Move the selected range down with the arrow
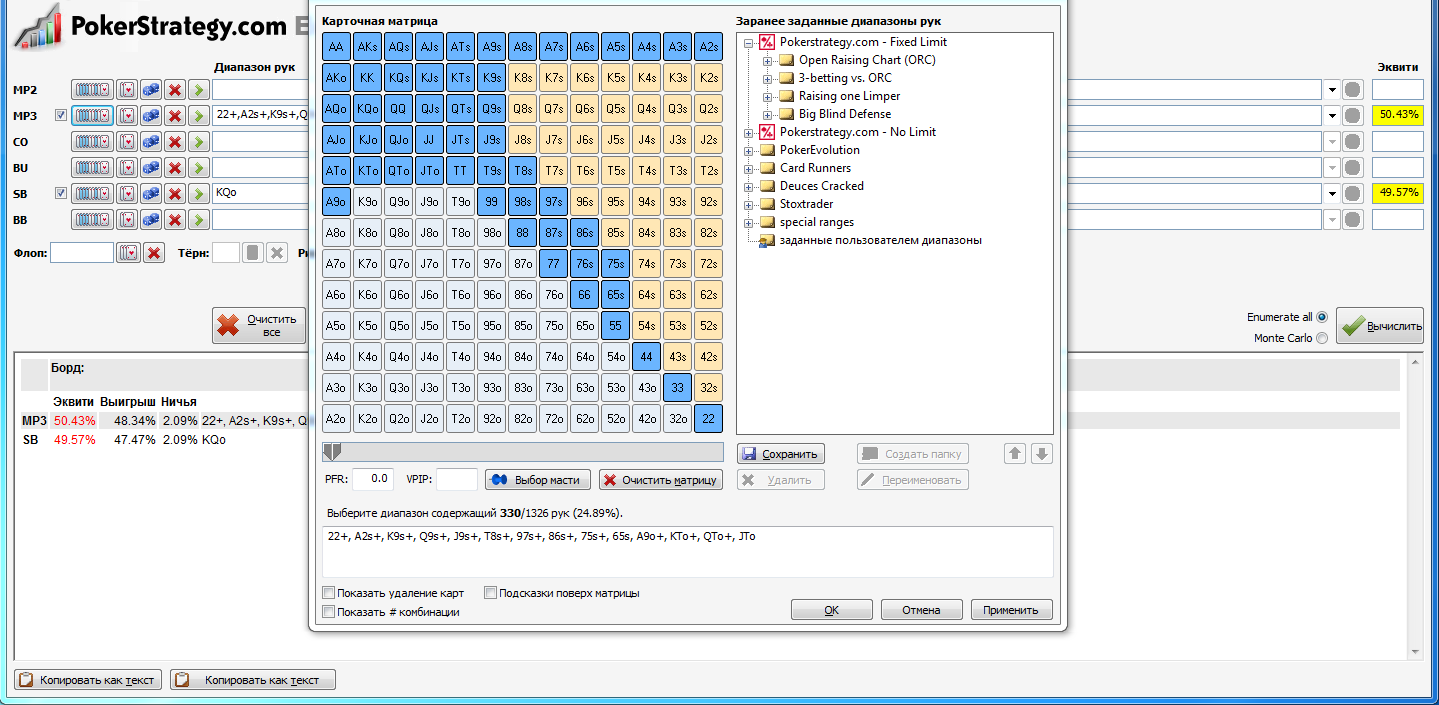The height and width of the screenshot is (705, 1439). [x=1042, y=454]
